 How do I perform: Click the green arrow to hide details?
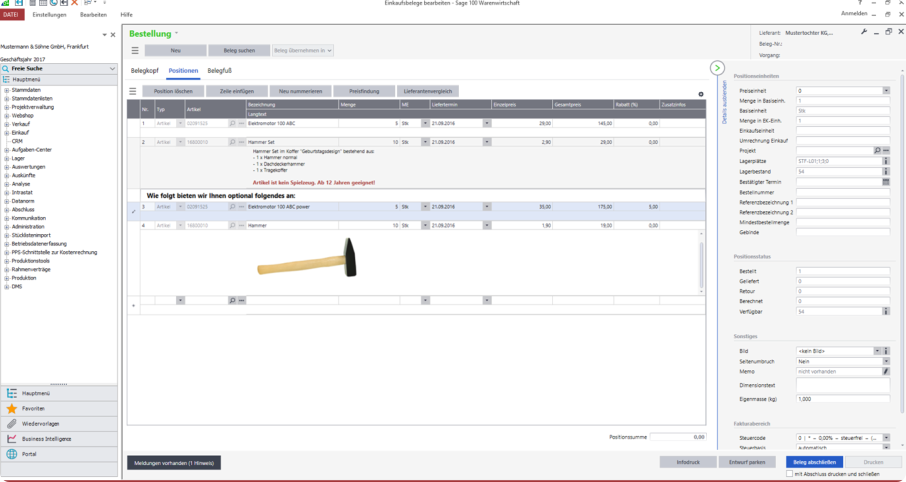coord(717,68)
